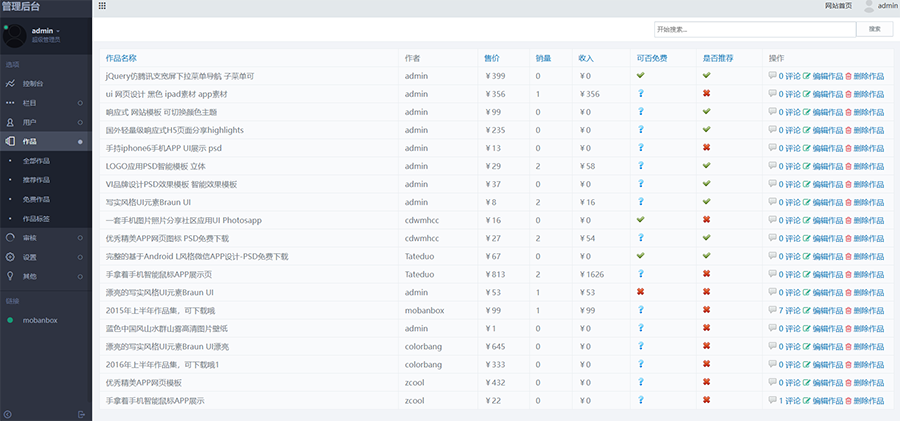Image resolution: width=900 pixels, height=421 pixels.
Task: Click the 控制台 dashboard icon in sidebar
Action: pos(10,84)
